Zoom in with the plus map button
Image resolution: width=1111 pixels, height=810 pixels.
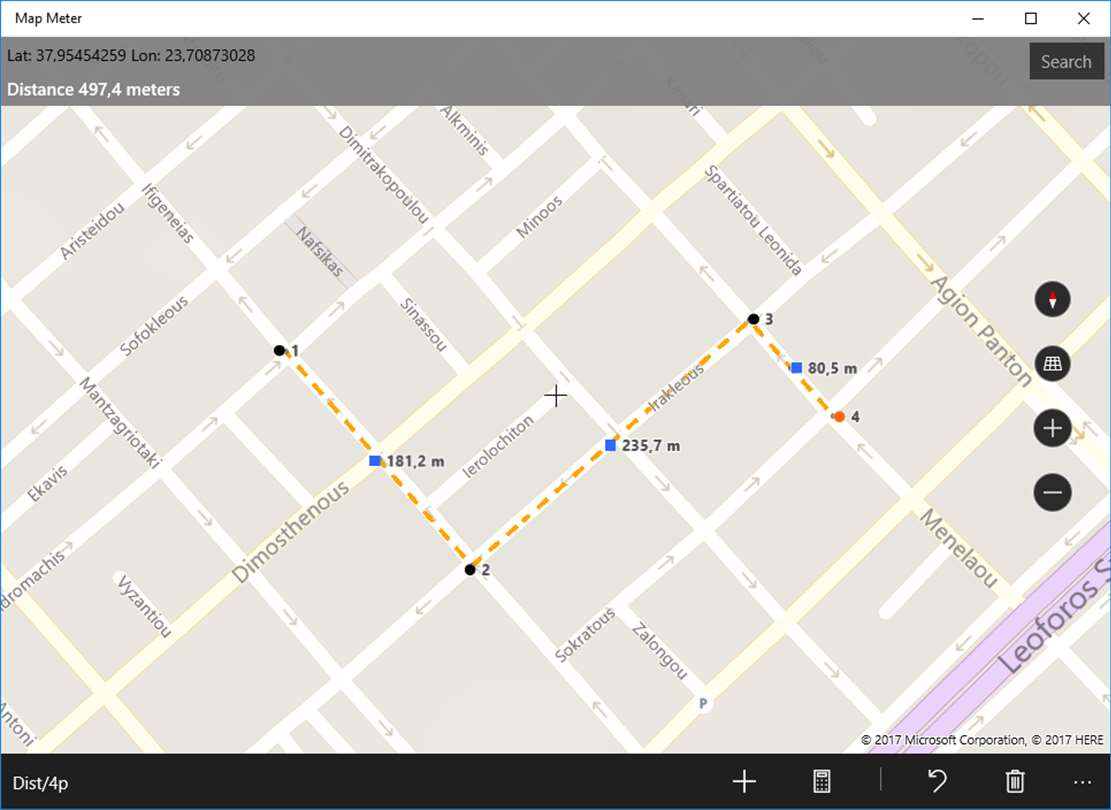coord(1052,428)
